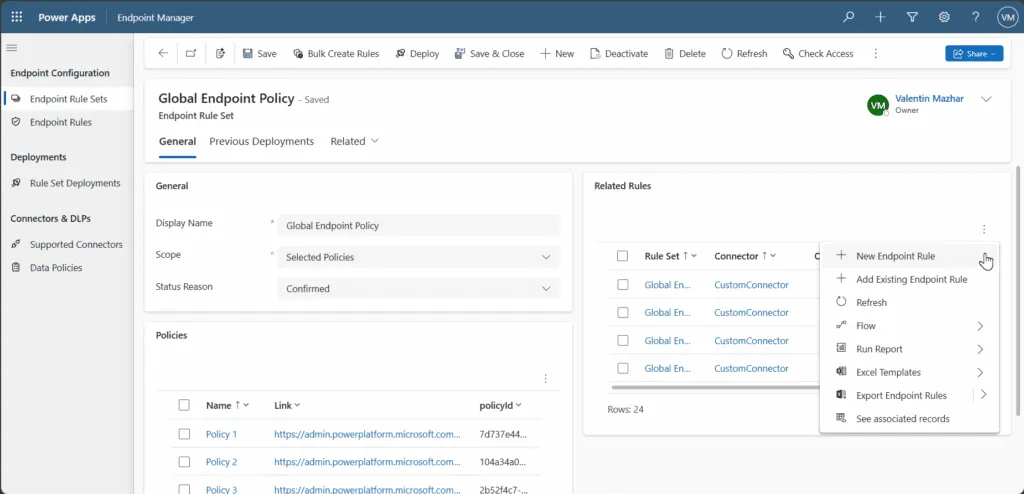1024x494 pixels.
Task: Open the help question mark icon
Action: click(976, 17)
